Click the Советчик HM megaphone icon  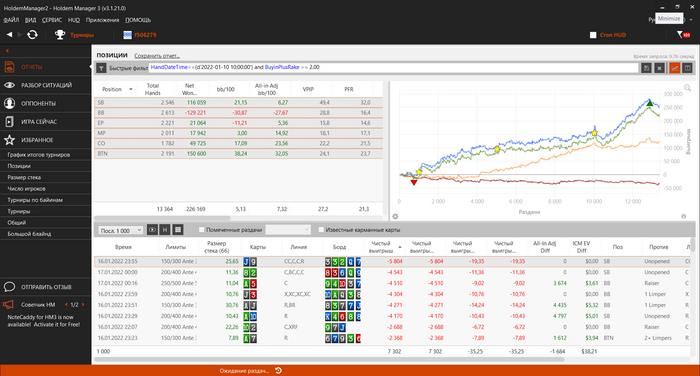tap(8, 305)
